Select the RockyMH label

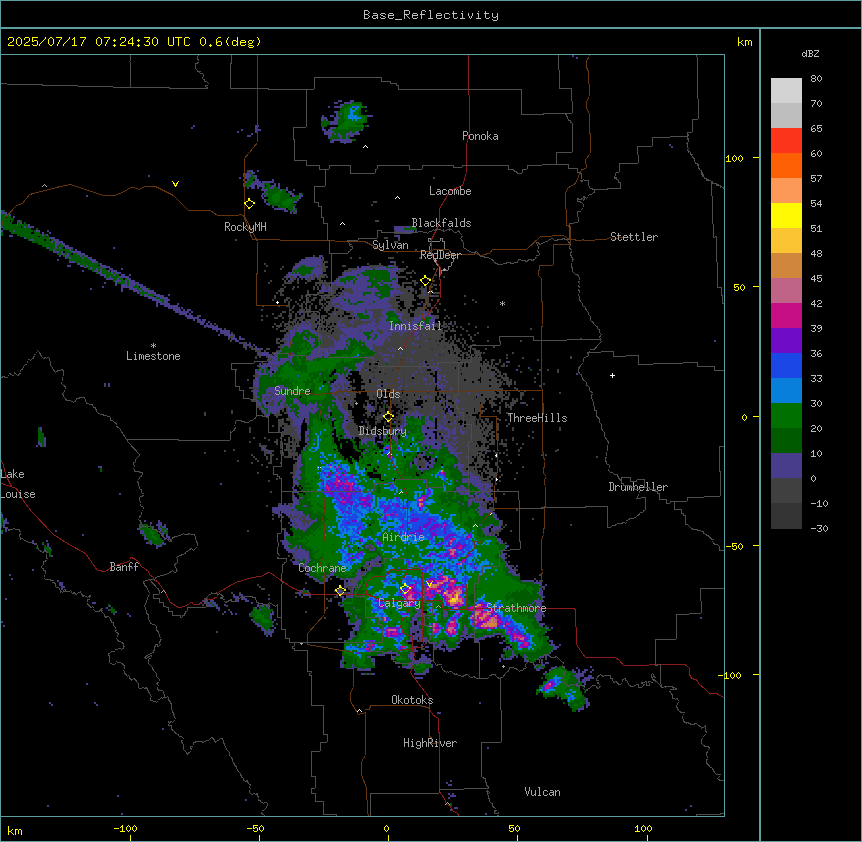245,227
